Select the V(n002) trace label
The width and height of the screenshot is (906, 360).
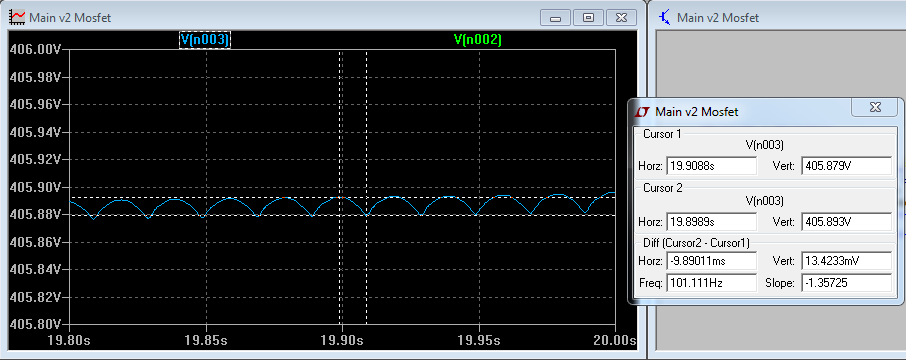click(477, 40)
